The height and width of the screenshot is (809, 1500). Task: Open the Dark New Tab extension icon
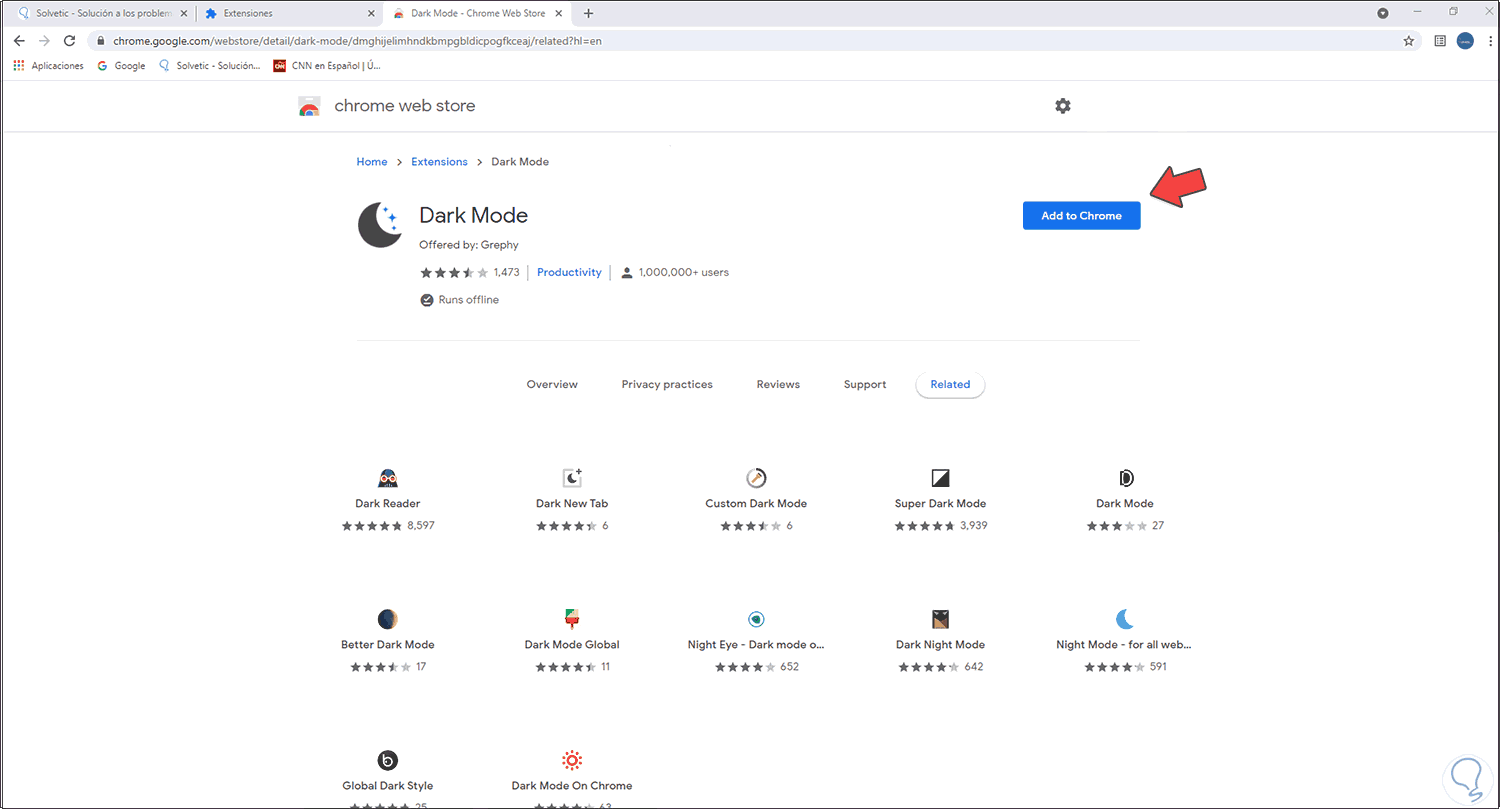[x=572, y=478]
